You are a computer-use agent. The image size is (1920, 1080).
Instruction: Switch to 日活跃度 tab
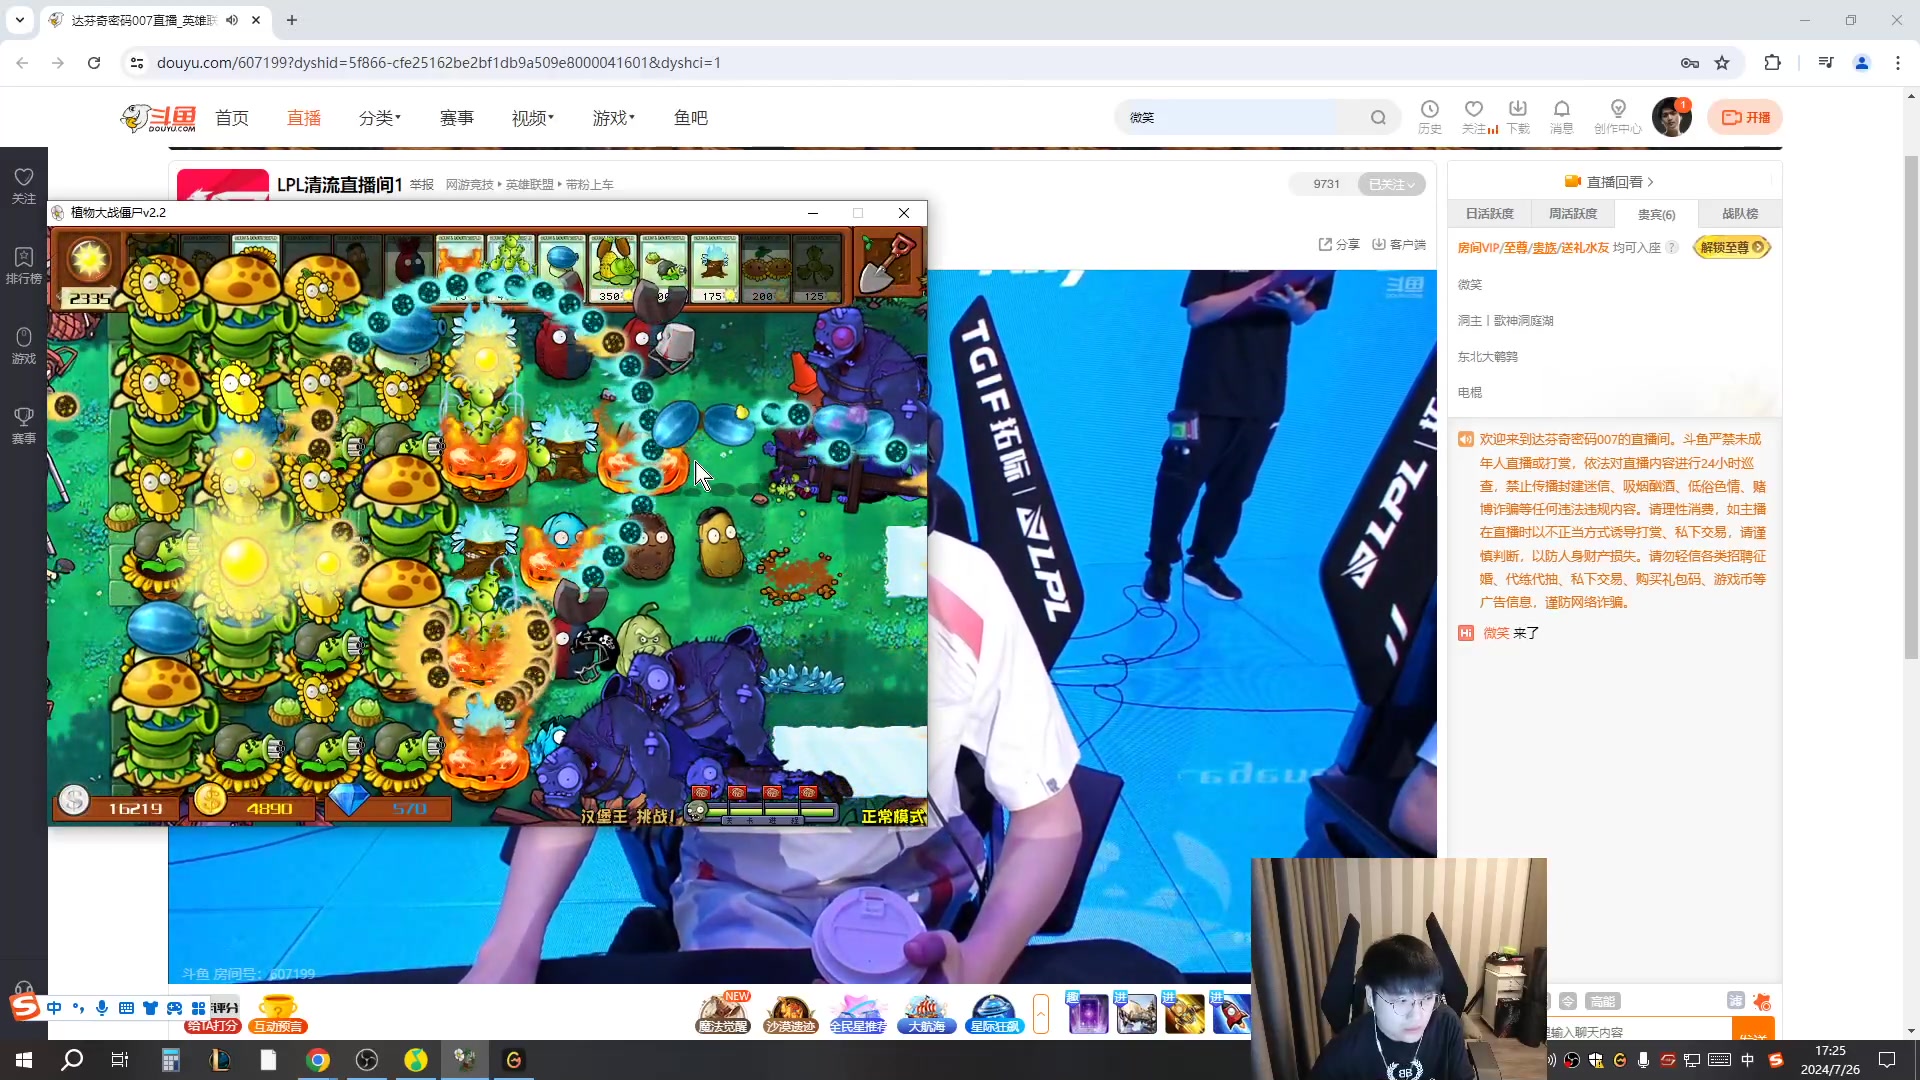coord(1489,214)
